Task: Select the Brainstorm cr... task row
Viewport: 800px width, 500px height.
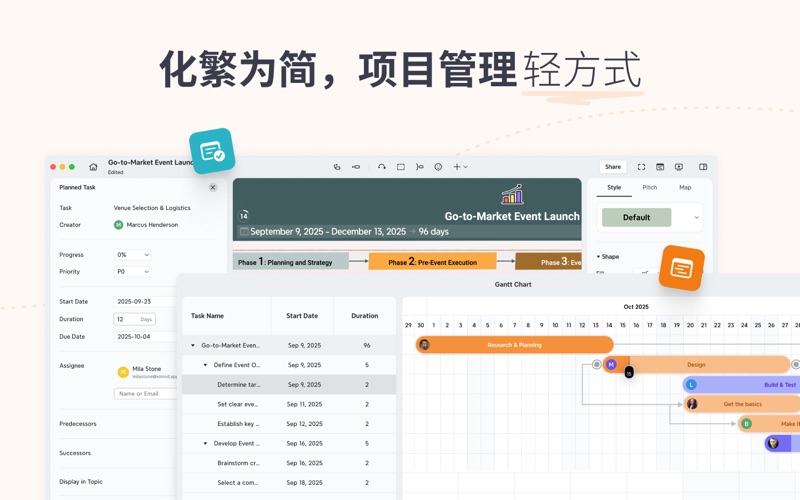Action: tap(289, 463)
